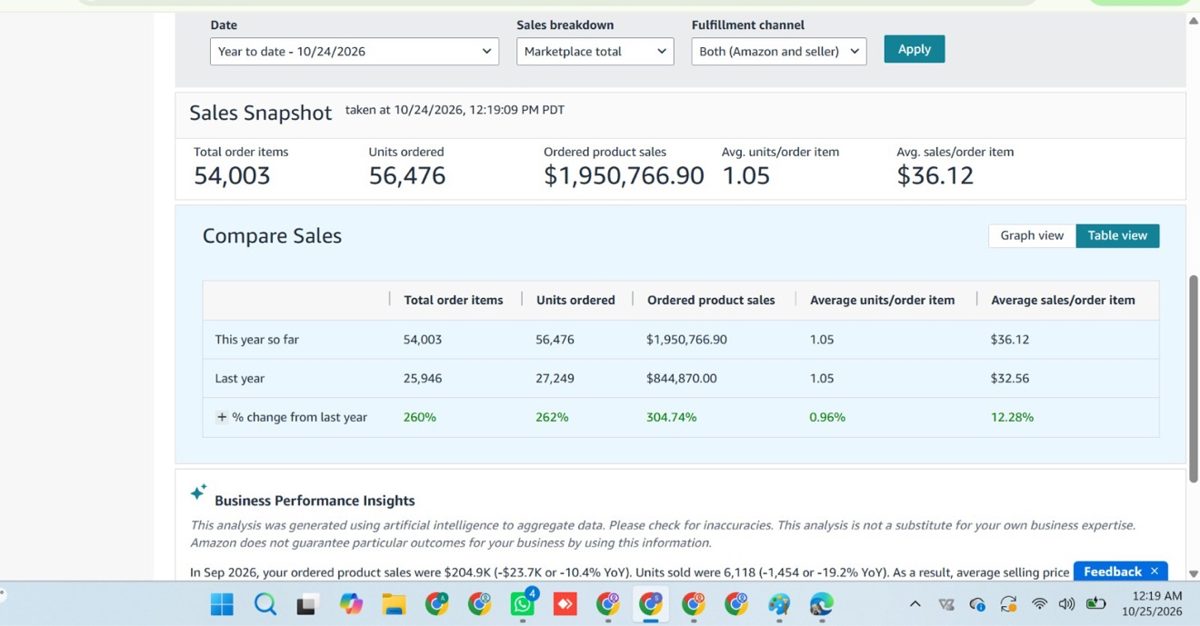Click the Units ordered column header
Viewport: 1200px width, 626px height.
(575, 300)
